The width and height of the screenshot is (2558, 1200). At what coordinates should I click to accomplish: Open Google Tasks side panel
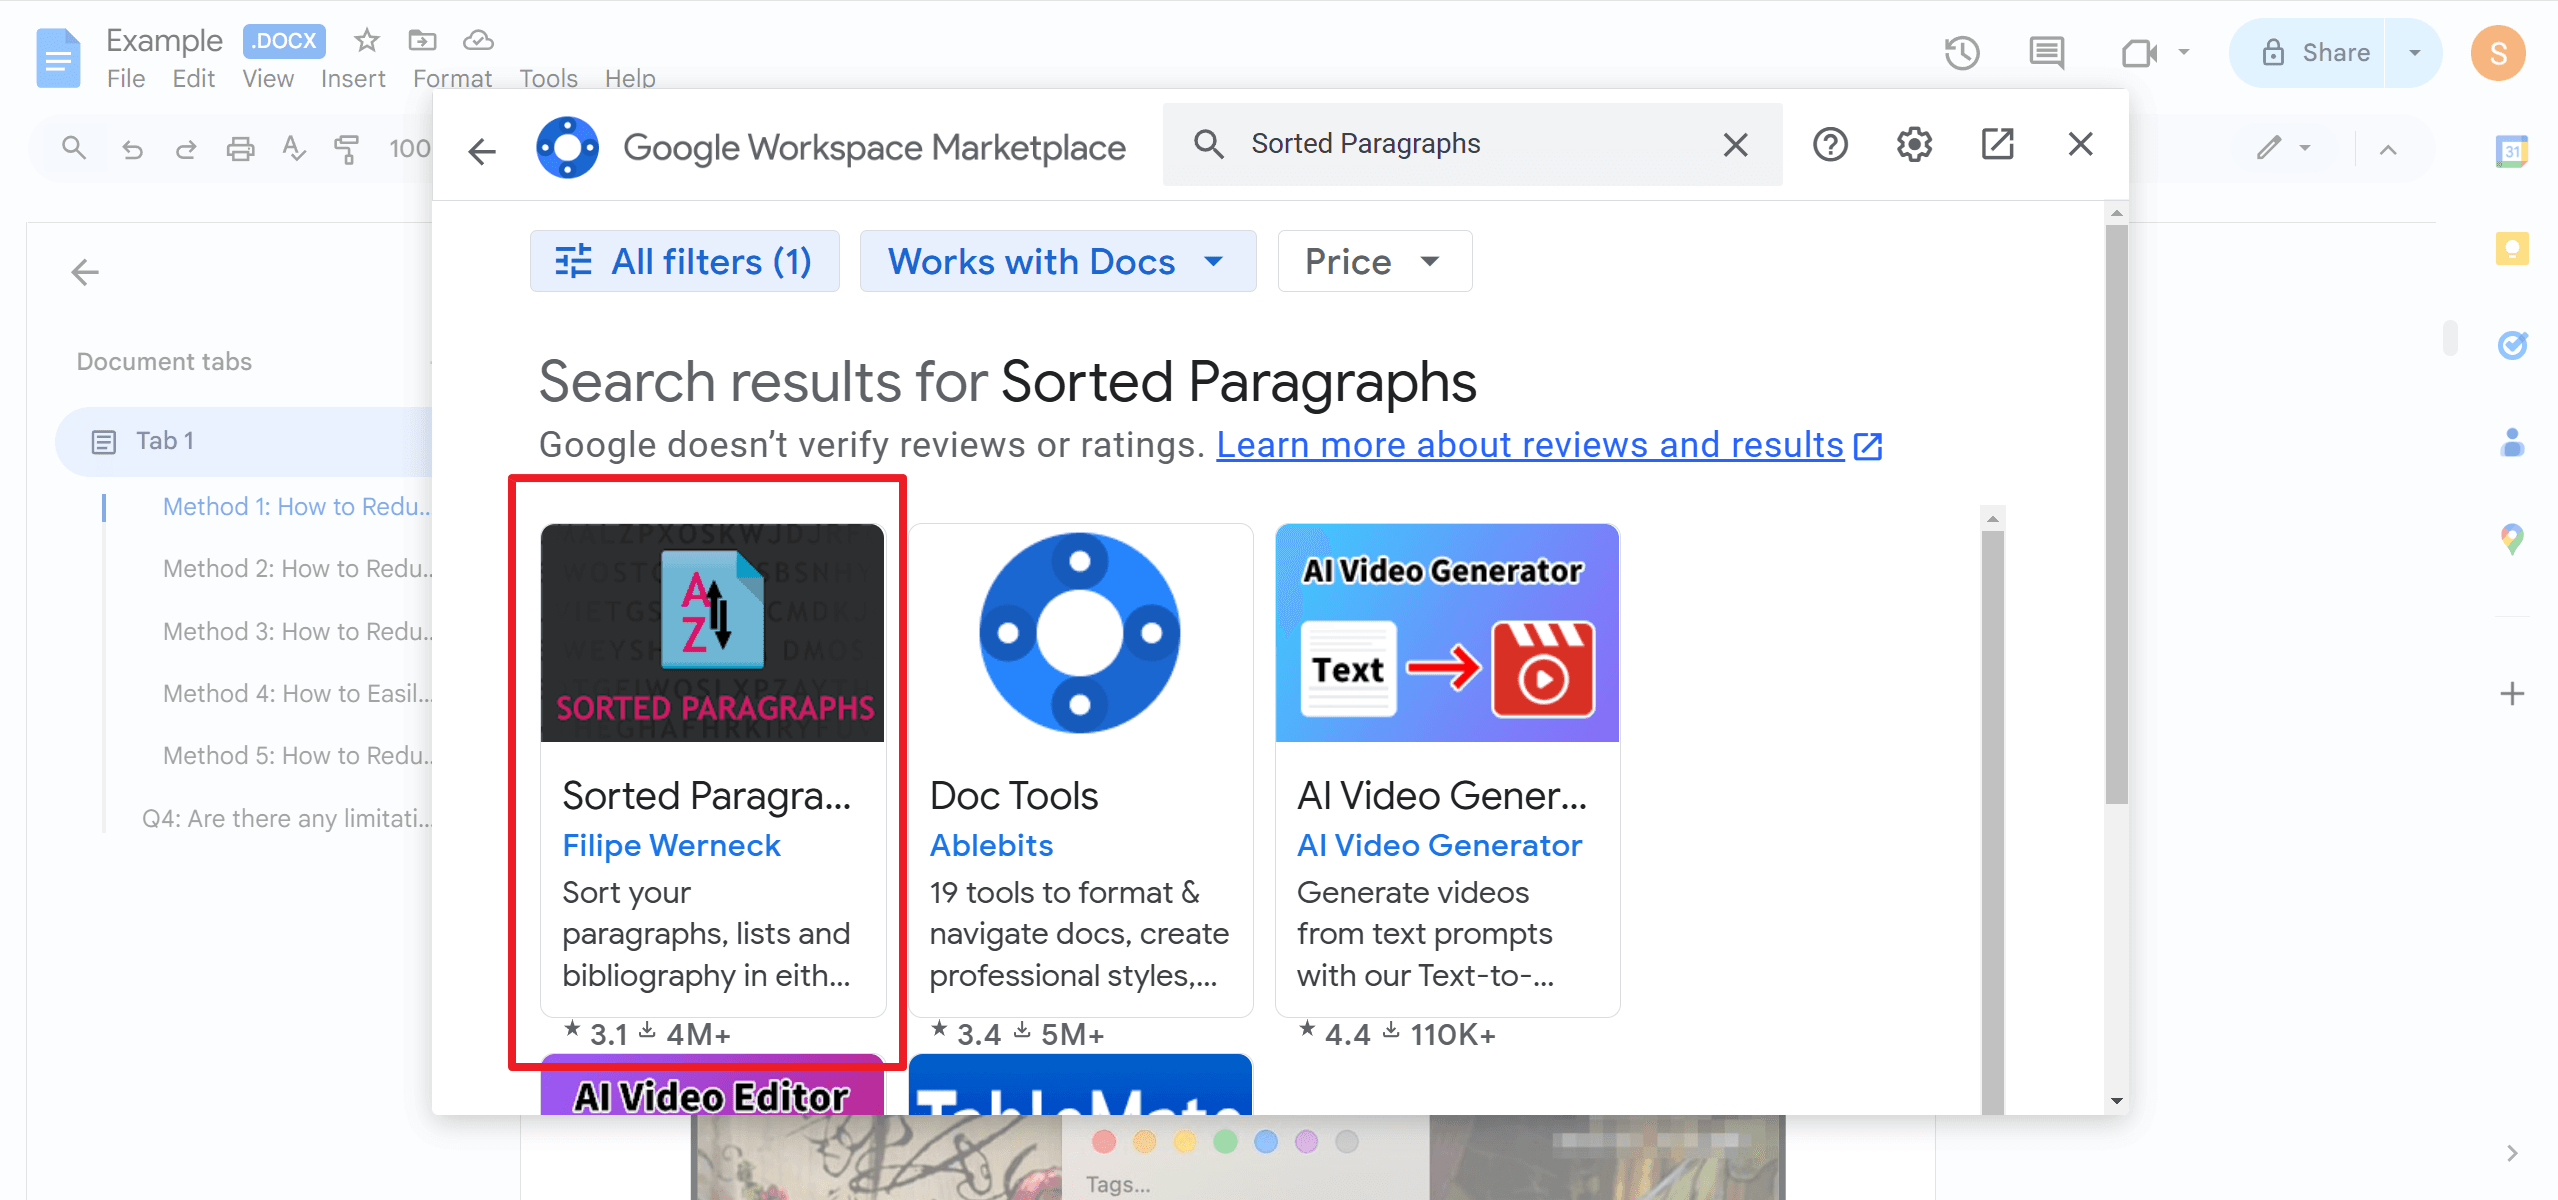click(2512, 345)
